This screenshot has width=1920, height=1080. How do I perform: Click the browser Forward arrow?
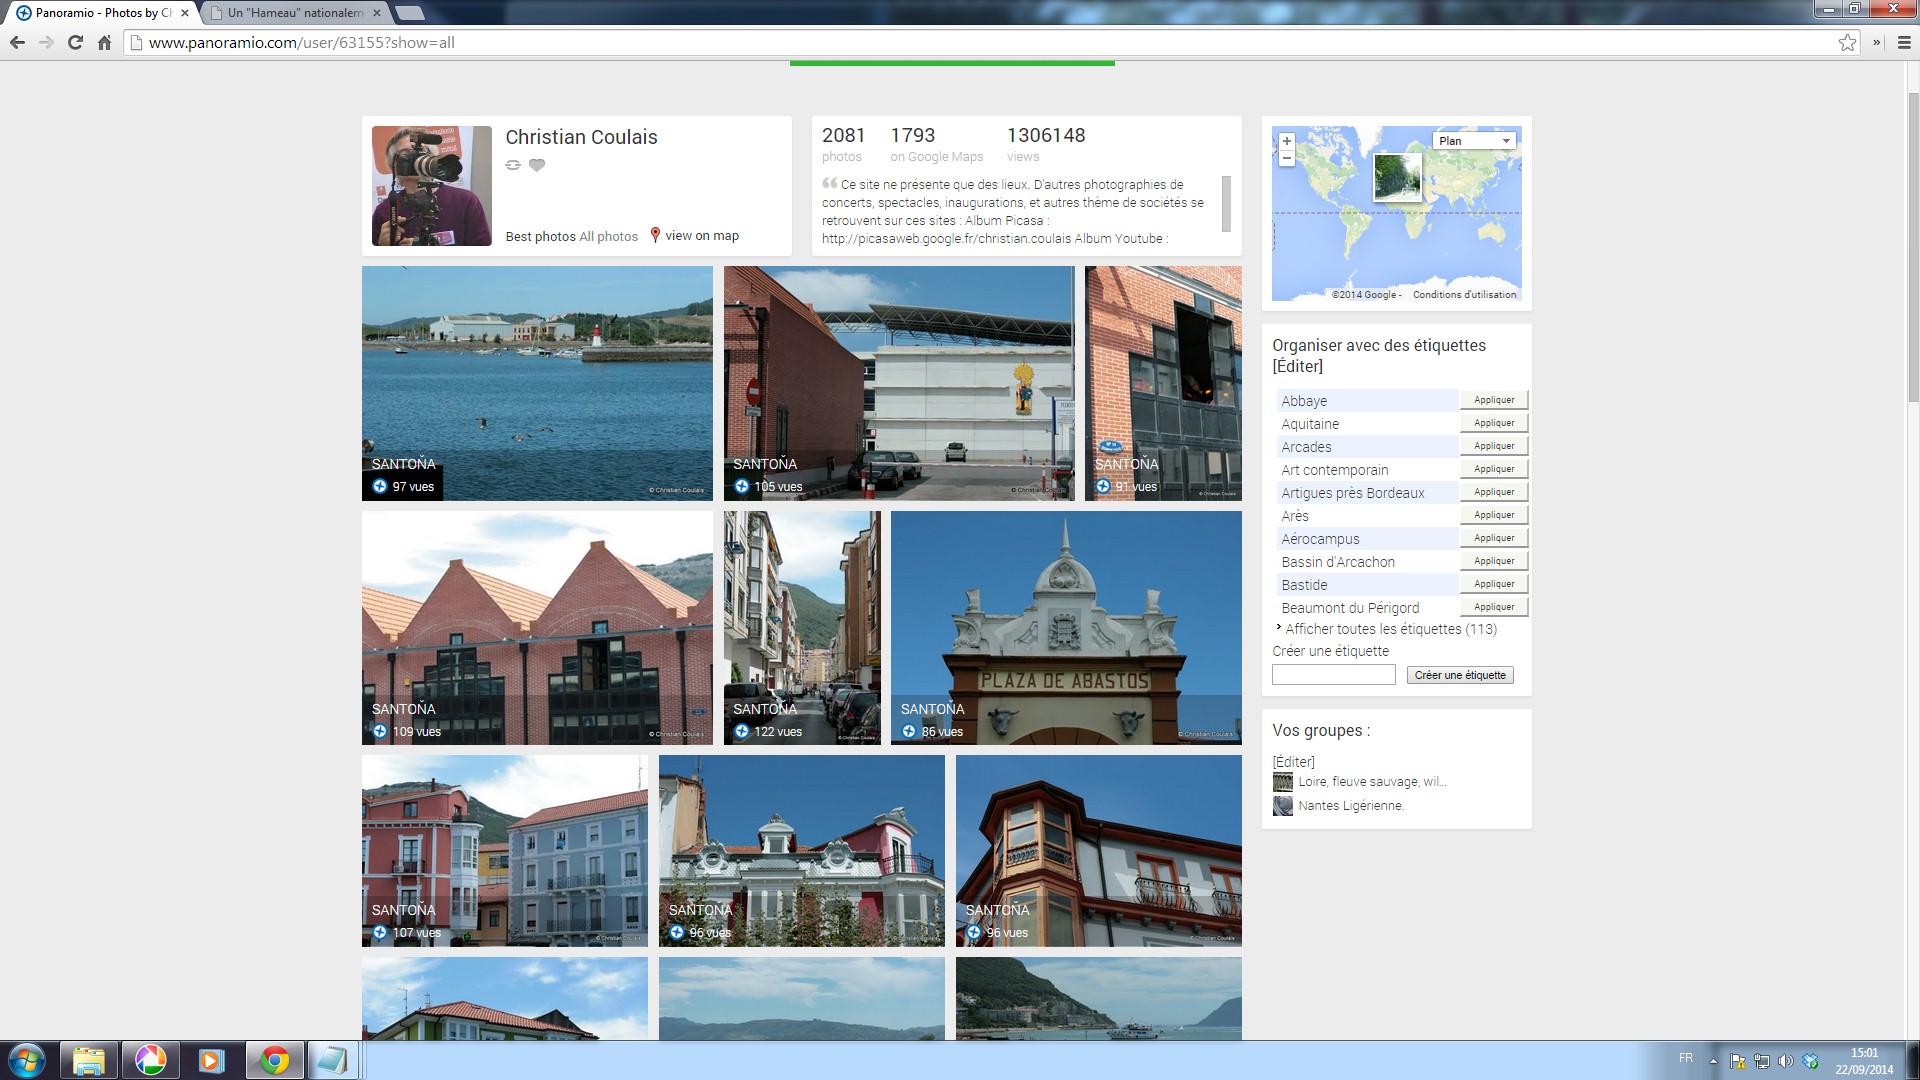coord(46,43)
